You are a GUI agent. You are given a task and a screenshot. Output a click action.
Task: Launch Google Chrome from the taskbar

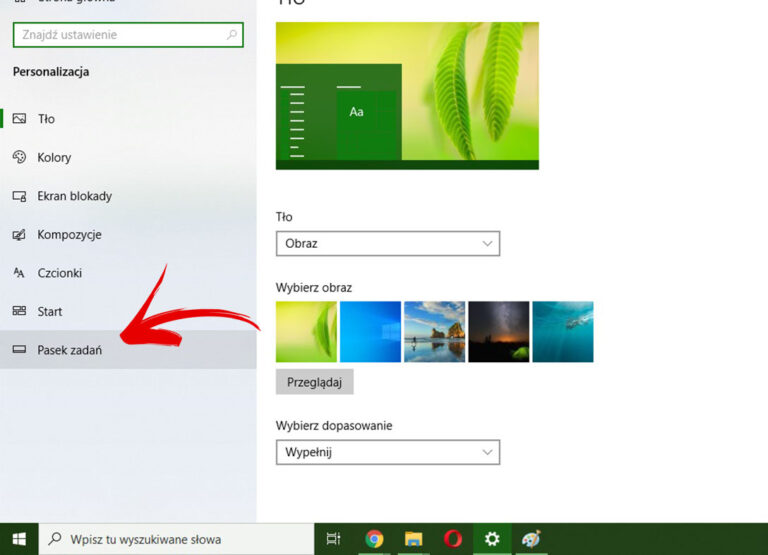(x=374, y=539)
